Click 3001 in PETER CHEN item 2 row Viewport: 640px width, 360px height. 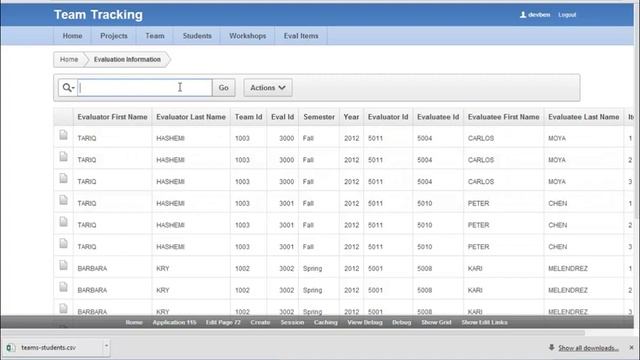287,225
